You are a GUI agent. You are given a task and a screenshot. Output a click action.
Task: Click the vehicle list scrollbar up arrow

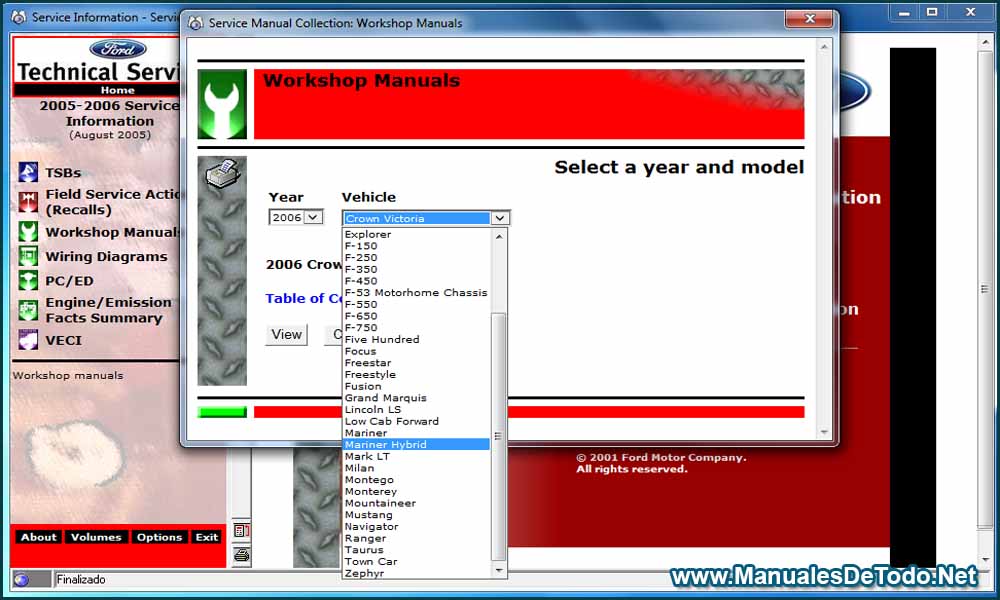coord(499,237)
